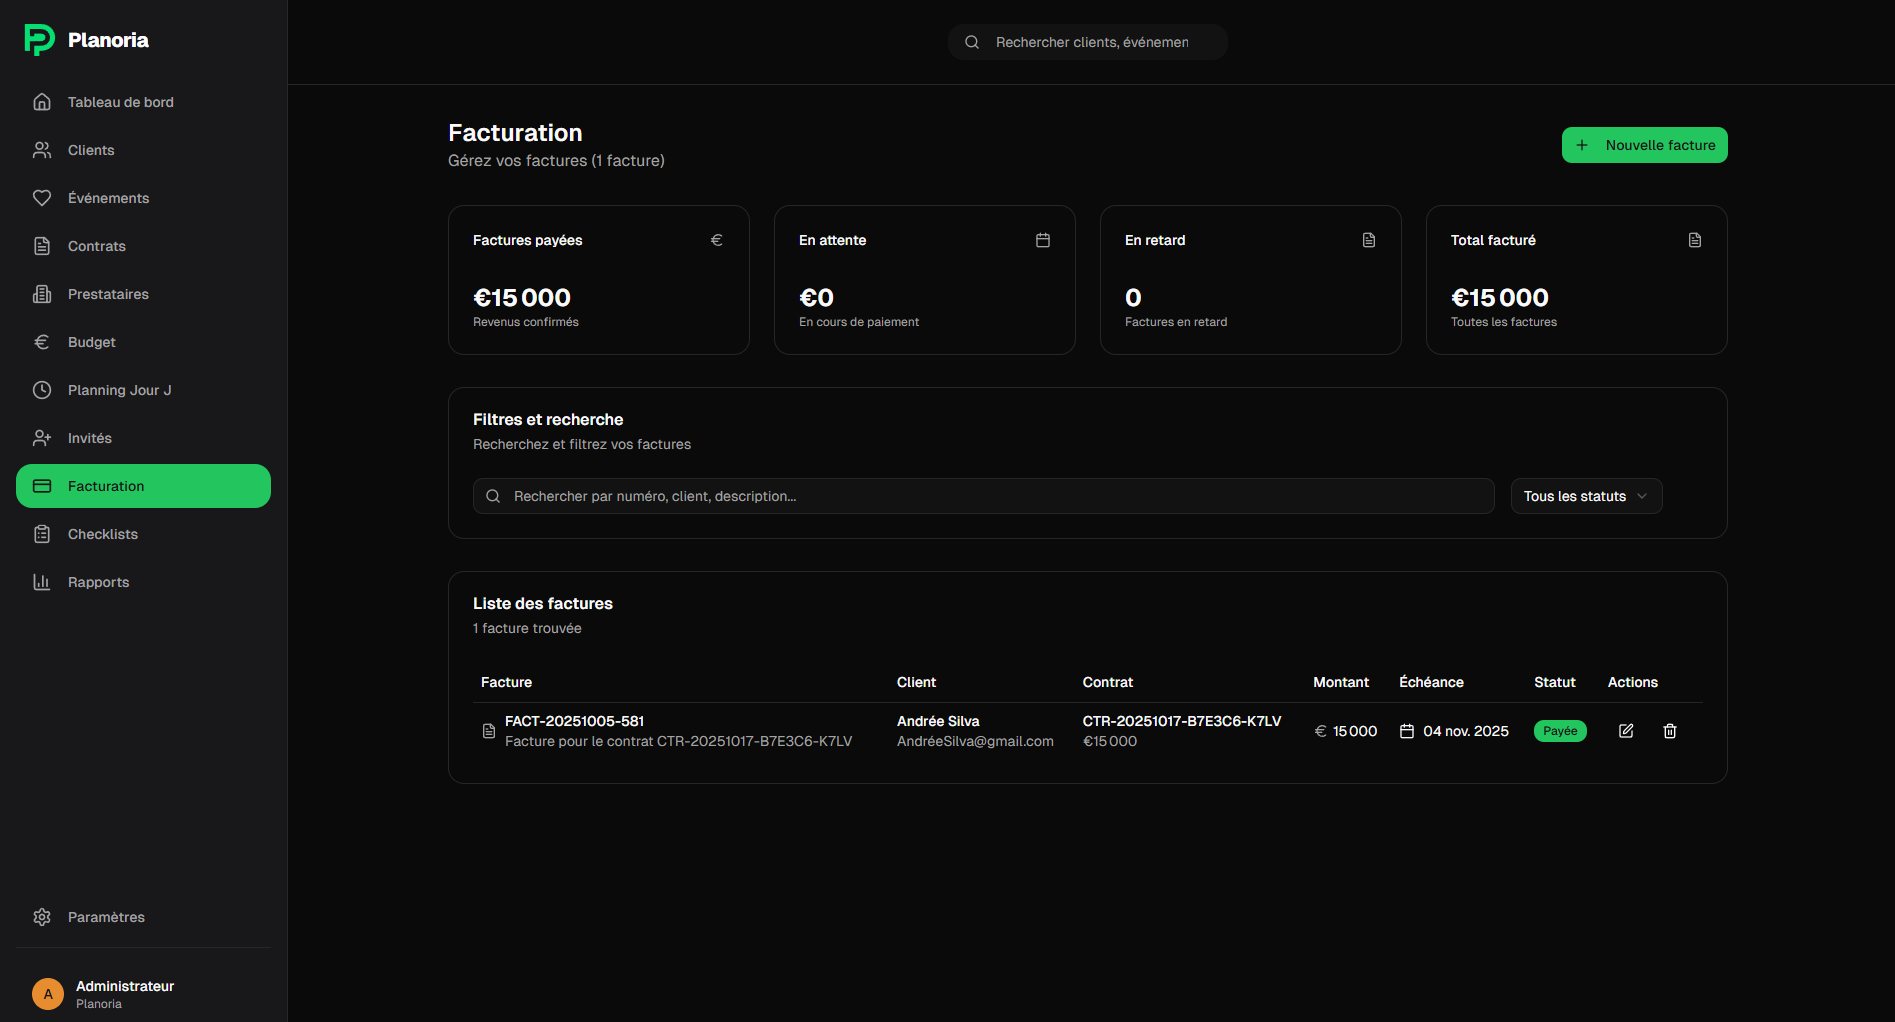The height and width of the screenshot is (1022, 1895).
Task: Click document icon on En retard card
Action: [x=1369, y=240]
